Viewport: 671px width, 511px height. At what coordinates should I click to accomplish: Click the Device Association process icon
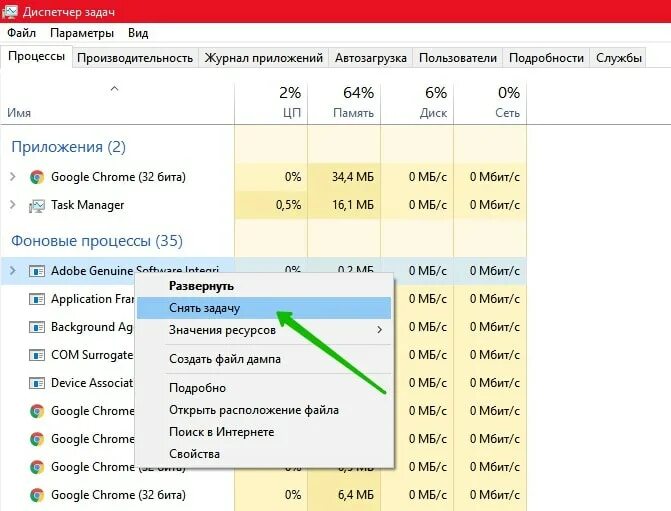(37, 383)
